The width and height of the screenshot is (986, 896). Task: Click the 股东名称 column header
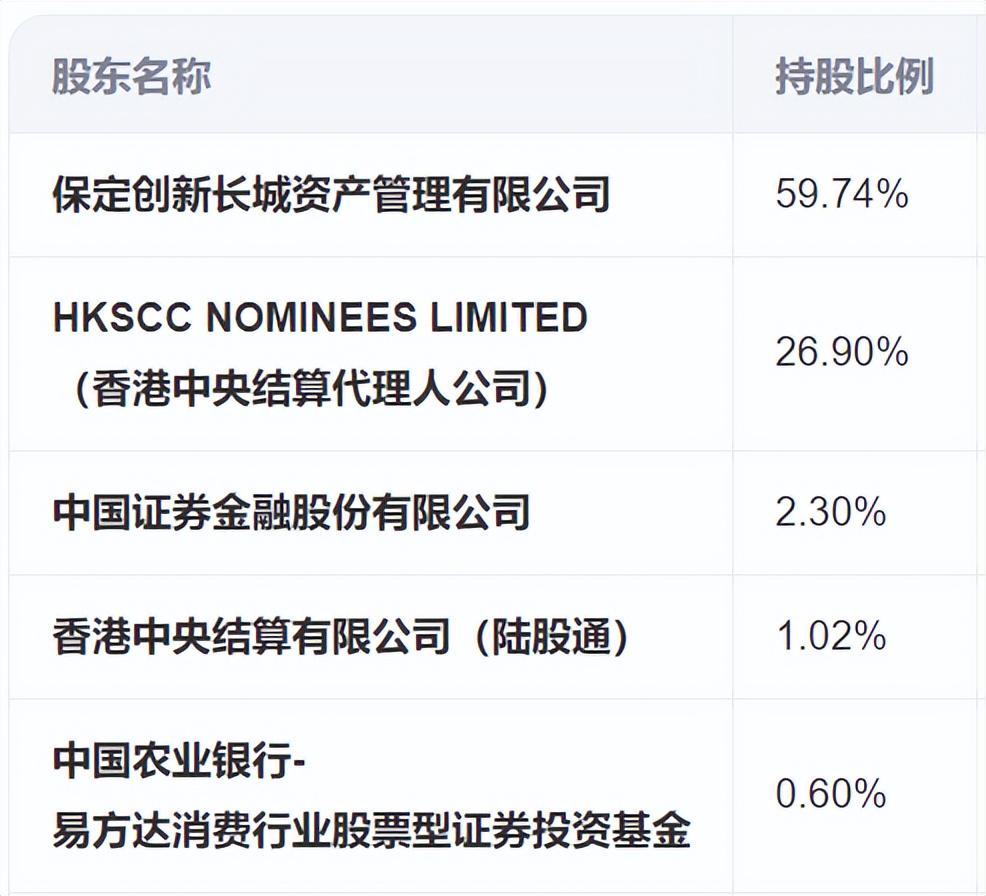pos(131,77)
